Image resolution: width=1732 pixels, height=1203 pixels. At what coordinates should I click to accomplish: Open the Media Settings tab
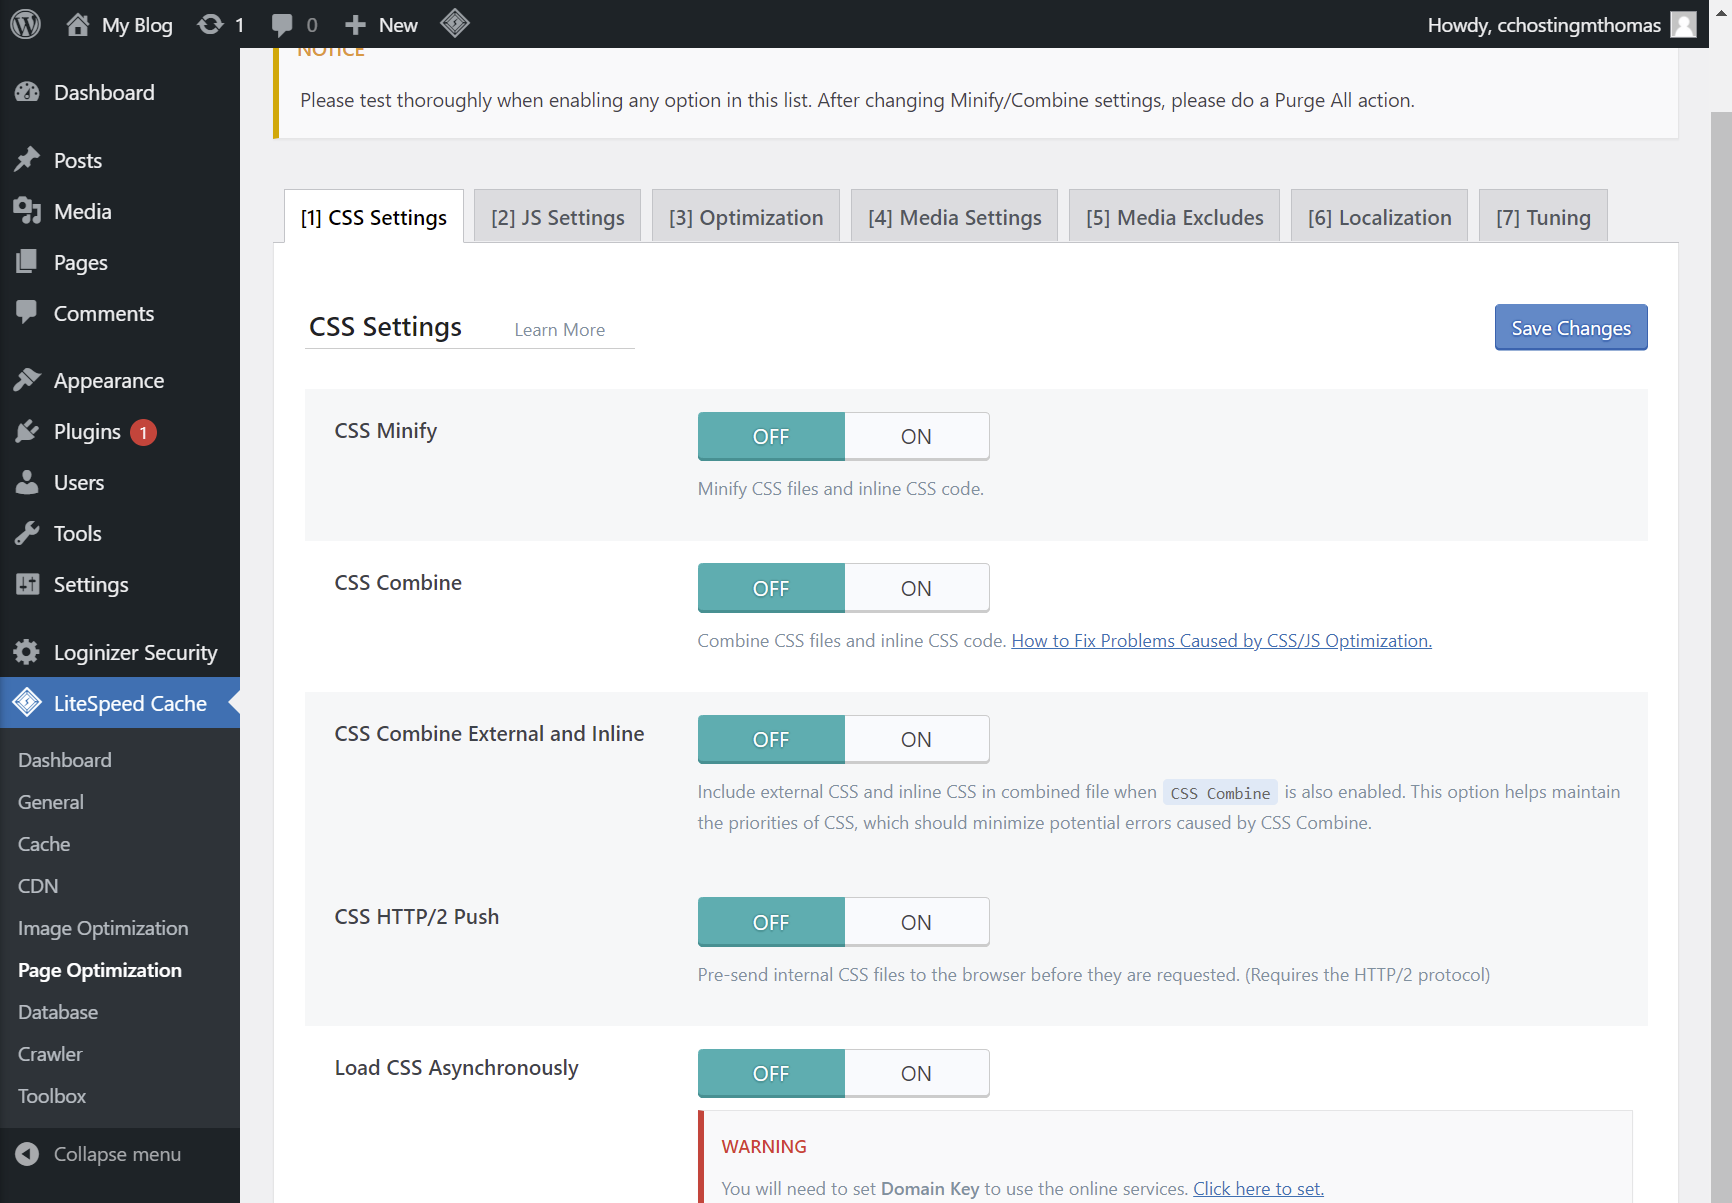954,218
